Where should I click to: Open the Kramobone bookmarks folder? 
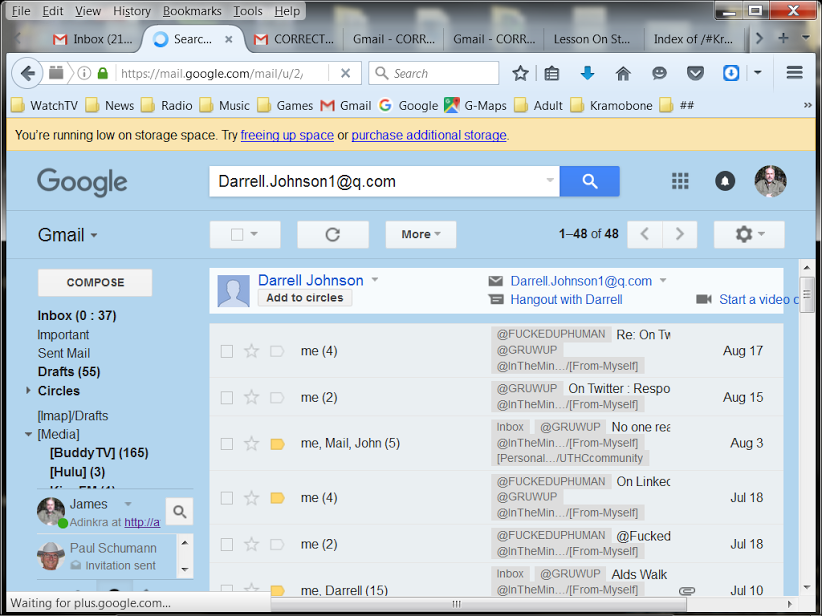pos(612,105)
